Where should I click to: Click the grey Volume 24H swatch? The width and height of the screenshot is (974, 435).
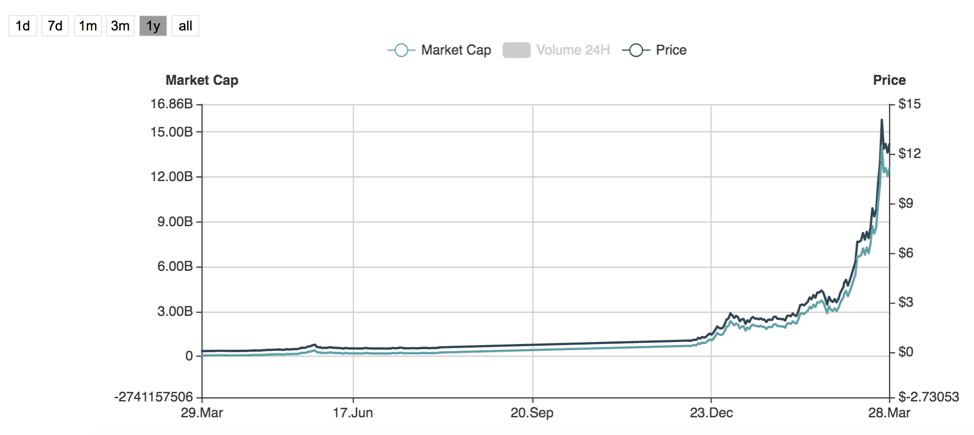coord(516,50)
